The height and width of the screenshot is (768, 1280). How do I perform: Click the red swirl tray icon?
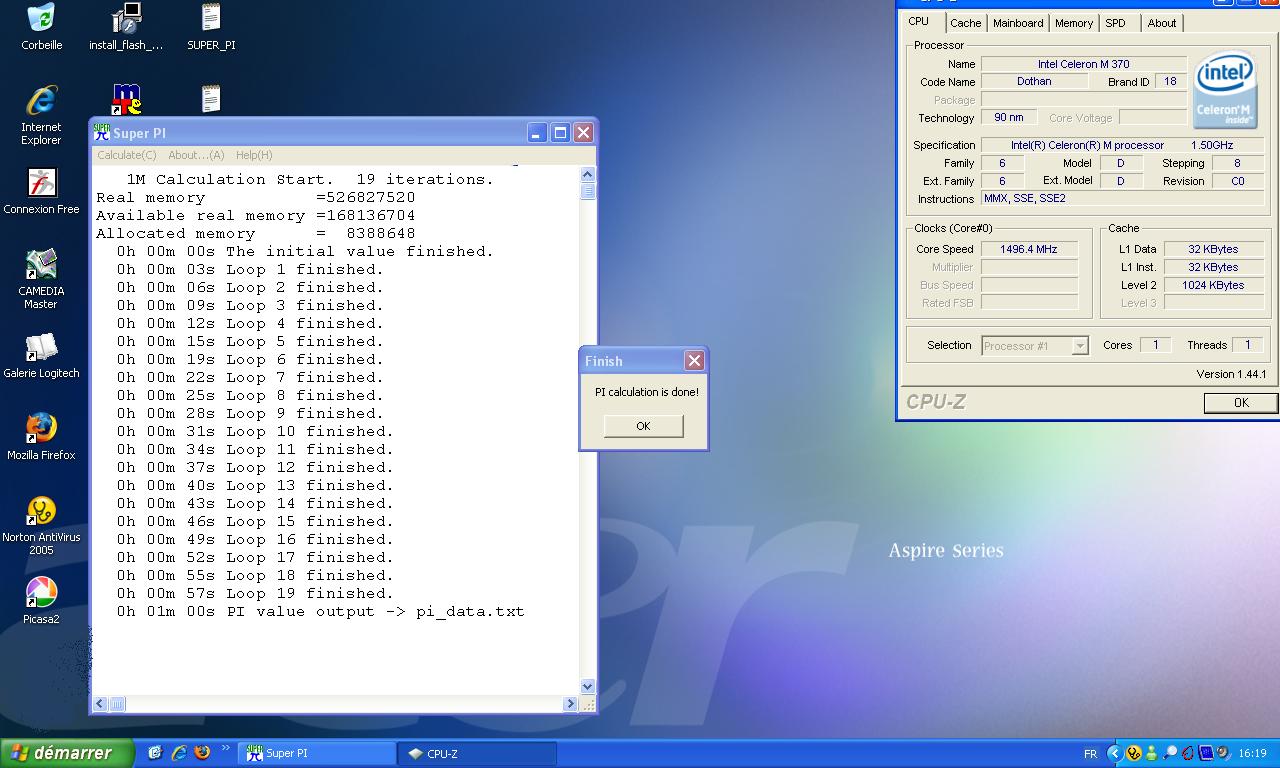click(x=1188, y=753)
